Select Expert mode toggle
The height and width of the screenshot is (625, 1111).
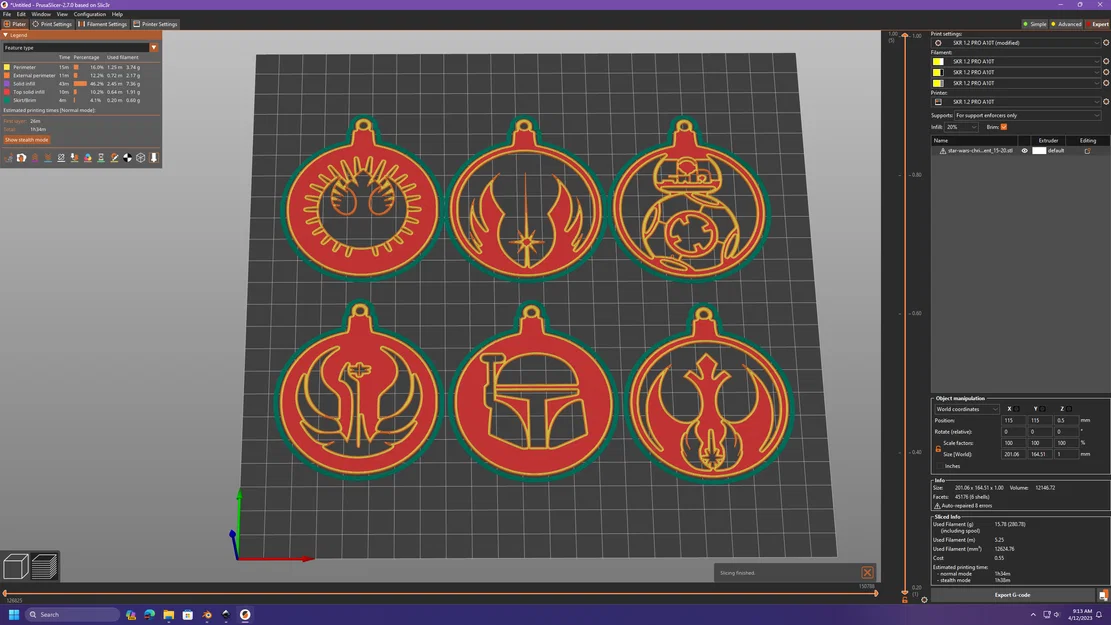coord(1098,24)
